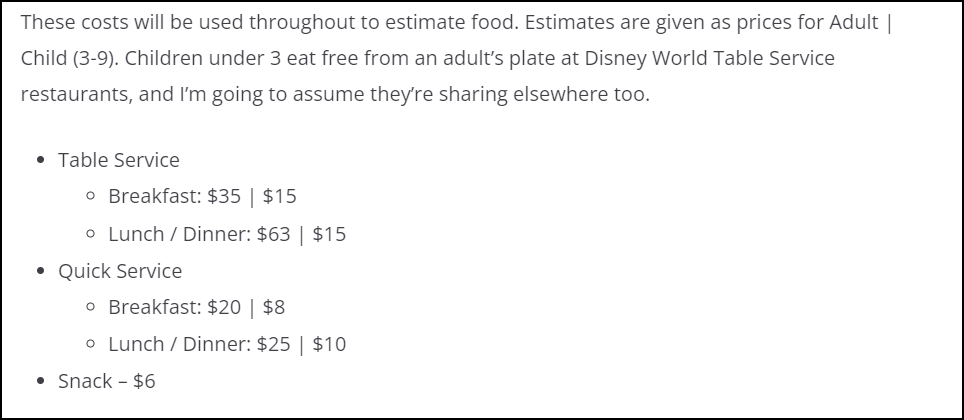Viewport: 964px width, 420px height.
Task: Click the Table Service Breakfast $35 | $15 line
Action: click(x=202, y=196)
